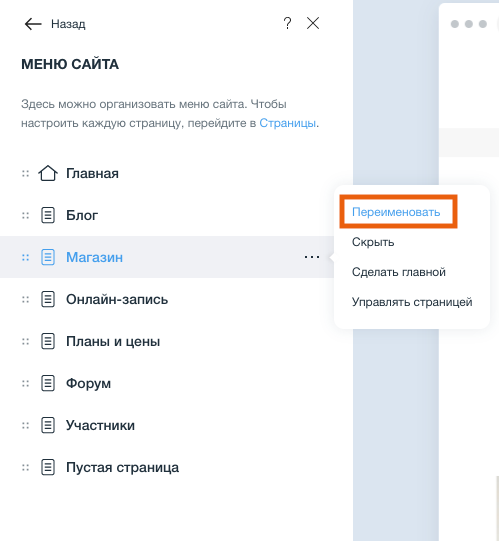Select Переименовать in the context menu
The image size is (499, 541).
396,212
